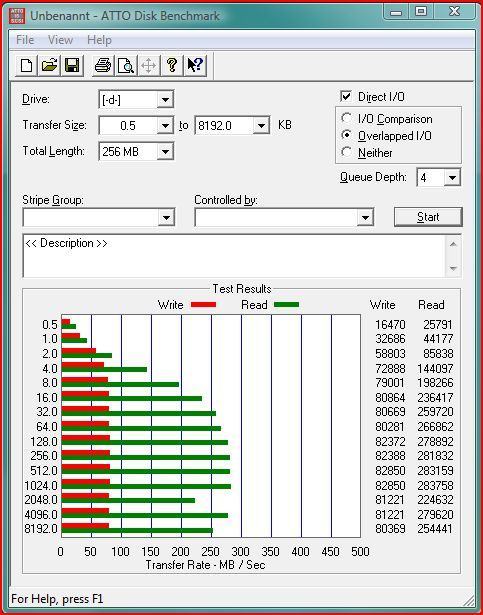483x615 pixels.
Task: Select the I/O Comparison radio button
Action: (x=346, y=118)
